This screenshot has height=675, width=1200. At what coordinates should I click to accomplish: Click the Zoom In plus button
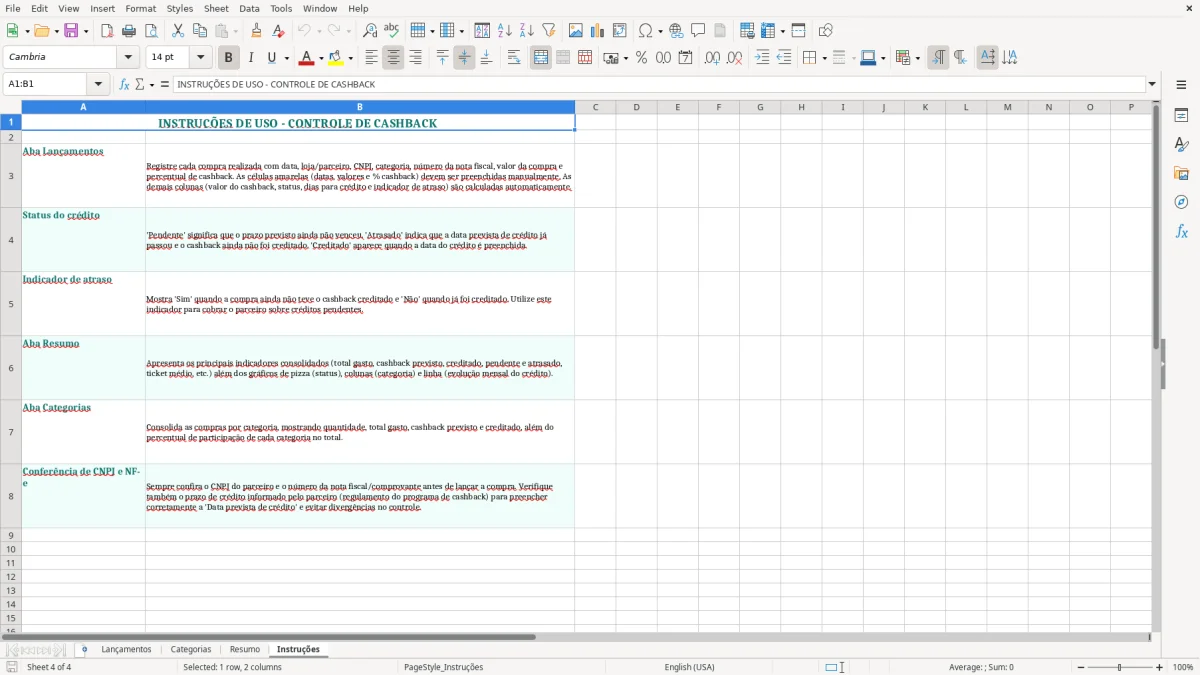1160,667
